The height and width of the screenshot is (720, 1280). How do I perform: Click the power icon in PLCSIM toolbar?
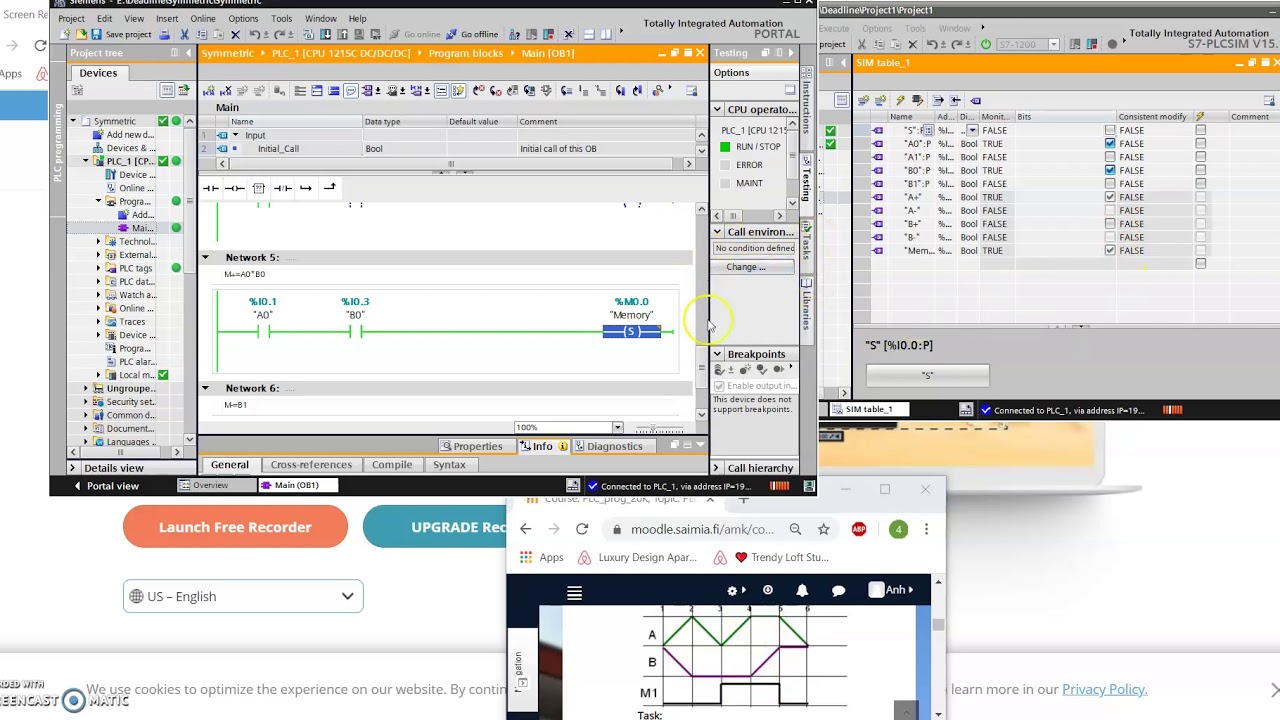point(986,44)
